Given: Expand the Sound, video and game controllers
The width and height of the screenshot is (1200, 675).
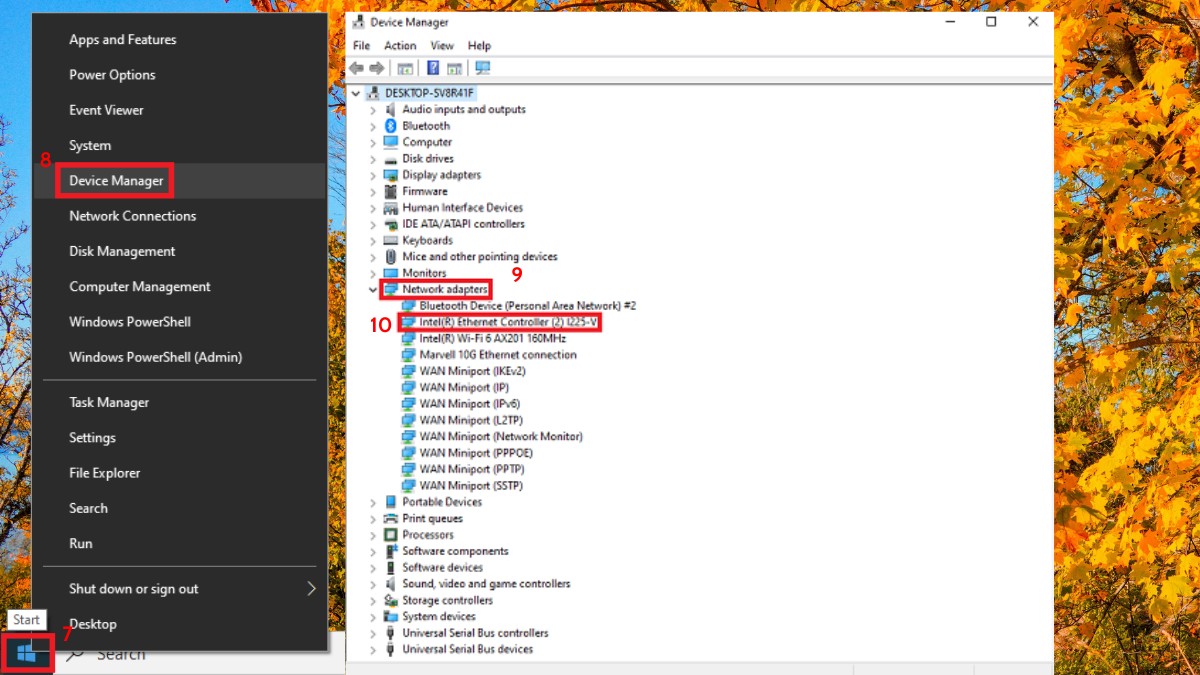Looking at the screenshot, I should 372,583.
